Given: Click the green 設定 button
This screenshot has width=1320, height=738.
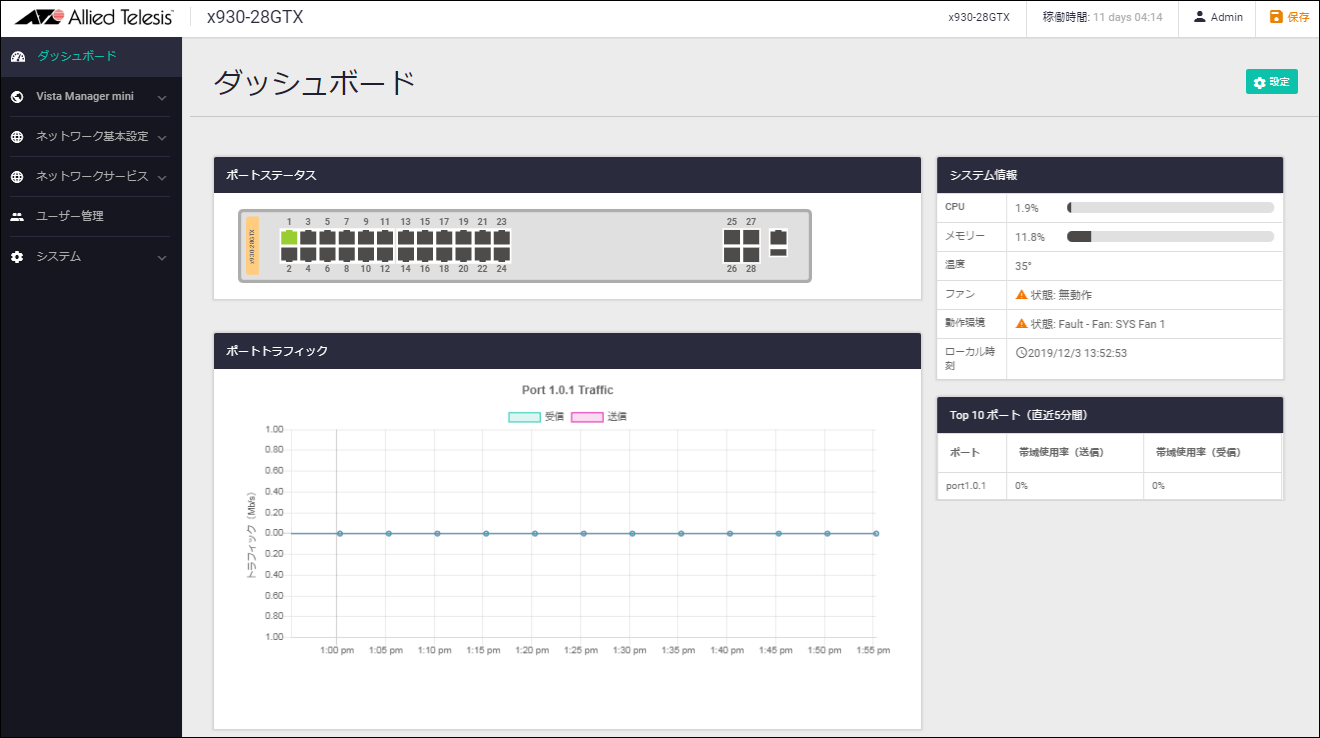Looking at the screenshot, I should tap(1271, 82).
